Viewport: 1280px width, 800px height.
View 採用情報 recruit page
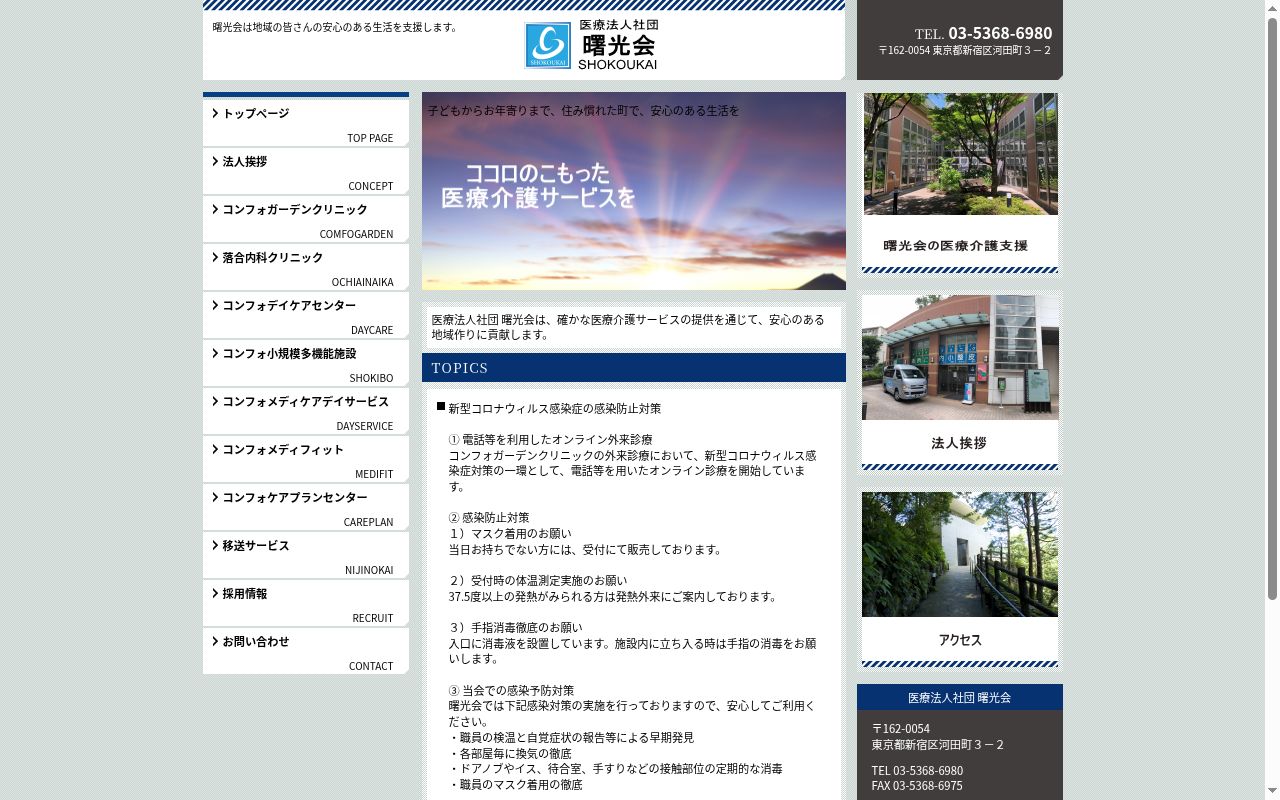306,604
